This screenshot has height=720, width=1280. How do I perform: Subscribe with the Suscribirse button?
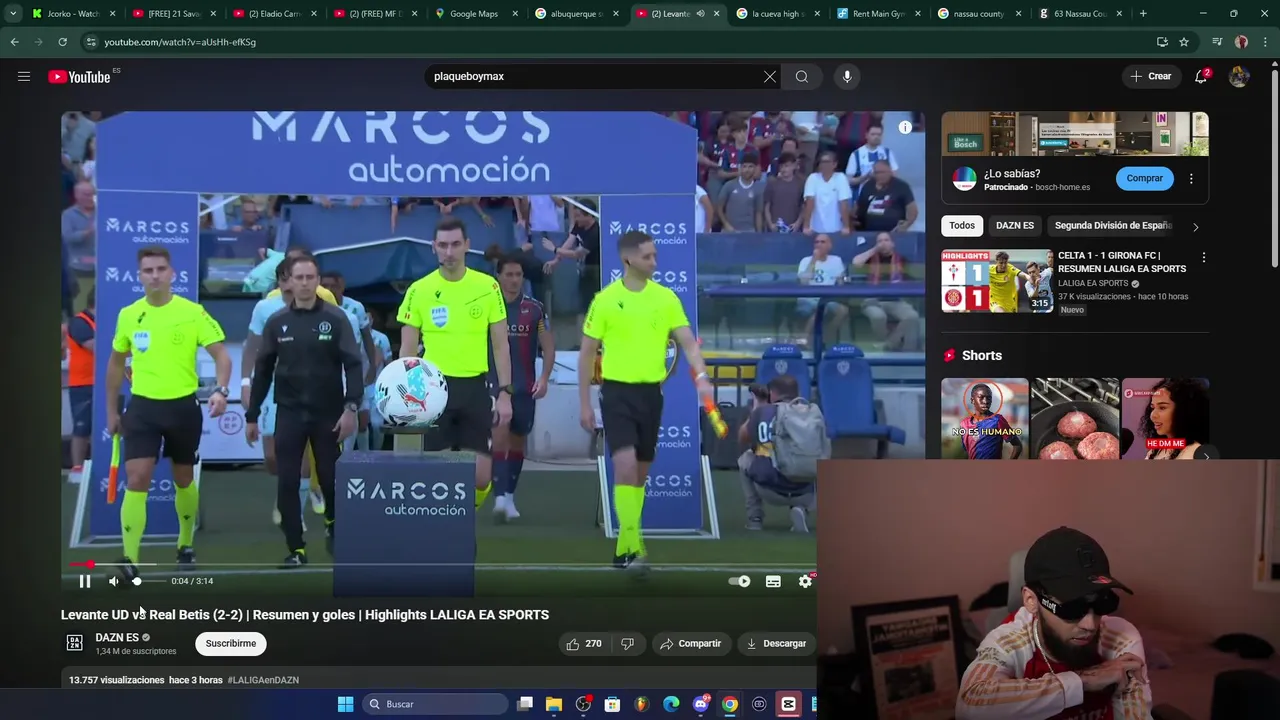(x=231, y=644)
